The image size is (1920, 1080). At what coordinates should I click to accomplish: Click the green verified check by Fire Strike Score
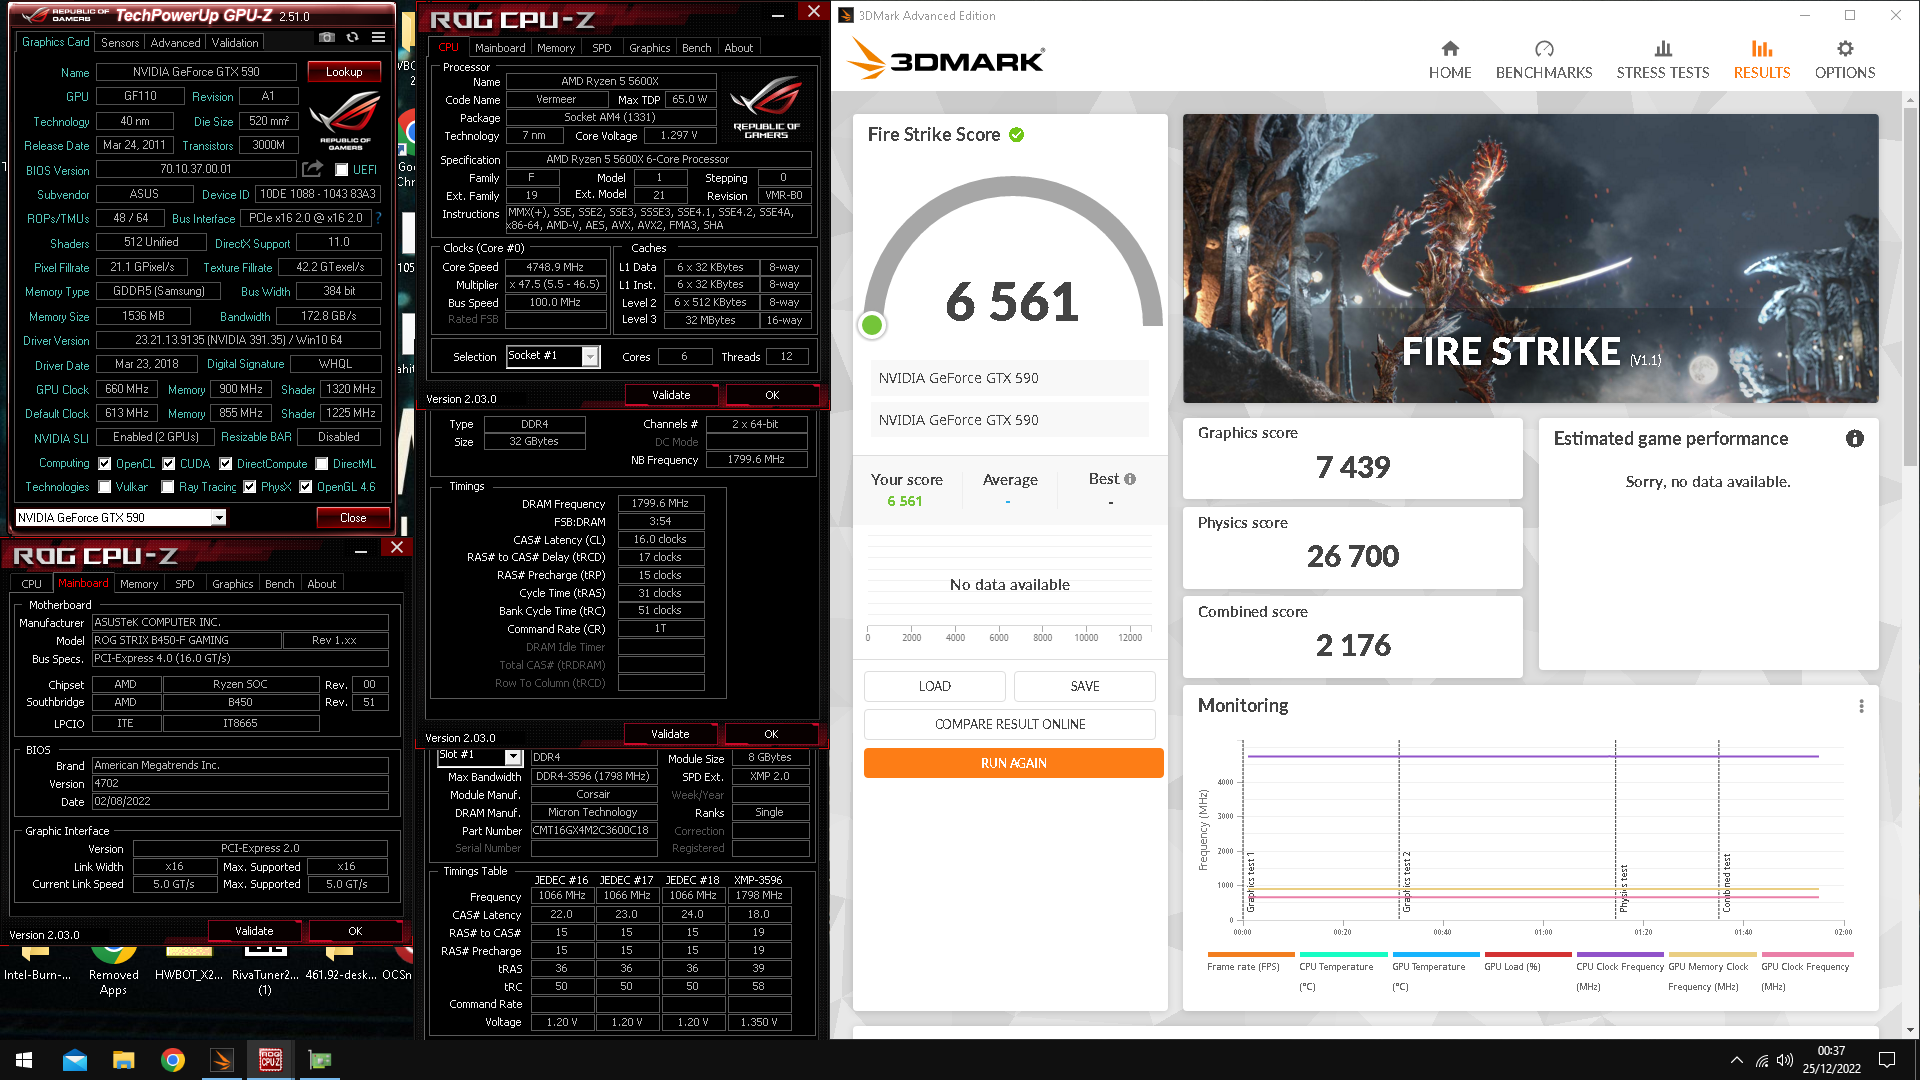point(1017,135)
